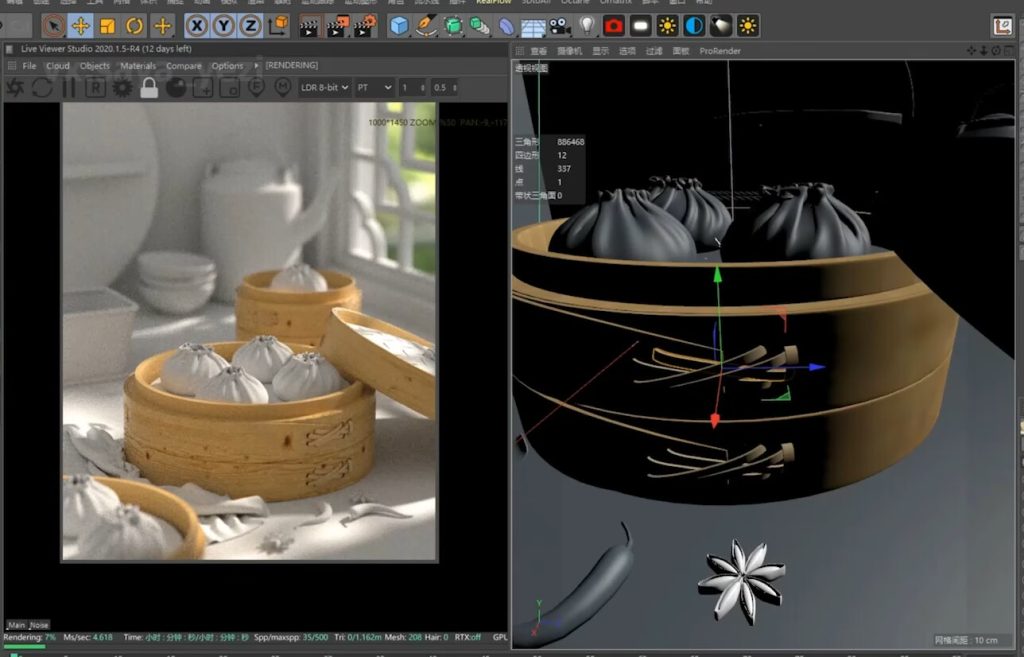Click viewport orbit rotate icon
This screenshot has width=1024, height=657.
pyautogui.click(x=996, y=50)
